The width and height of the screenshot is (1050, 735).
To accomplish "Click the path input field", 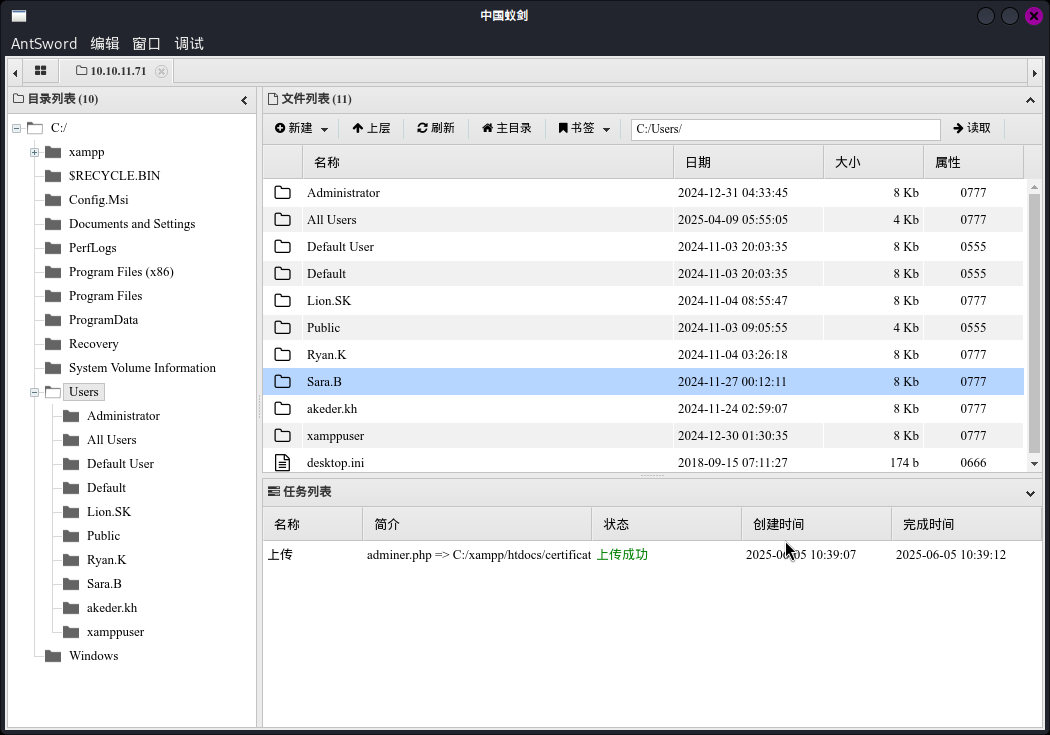I will point(785,129).
